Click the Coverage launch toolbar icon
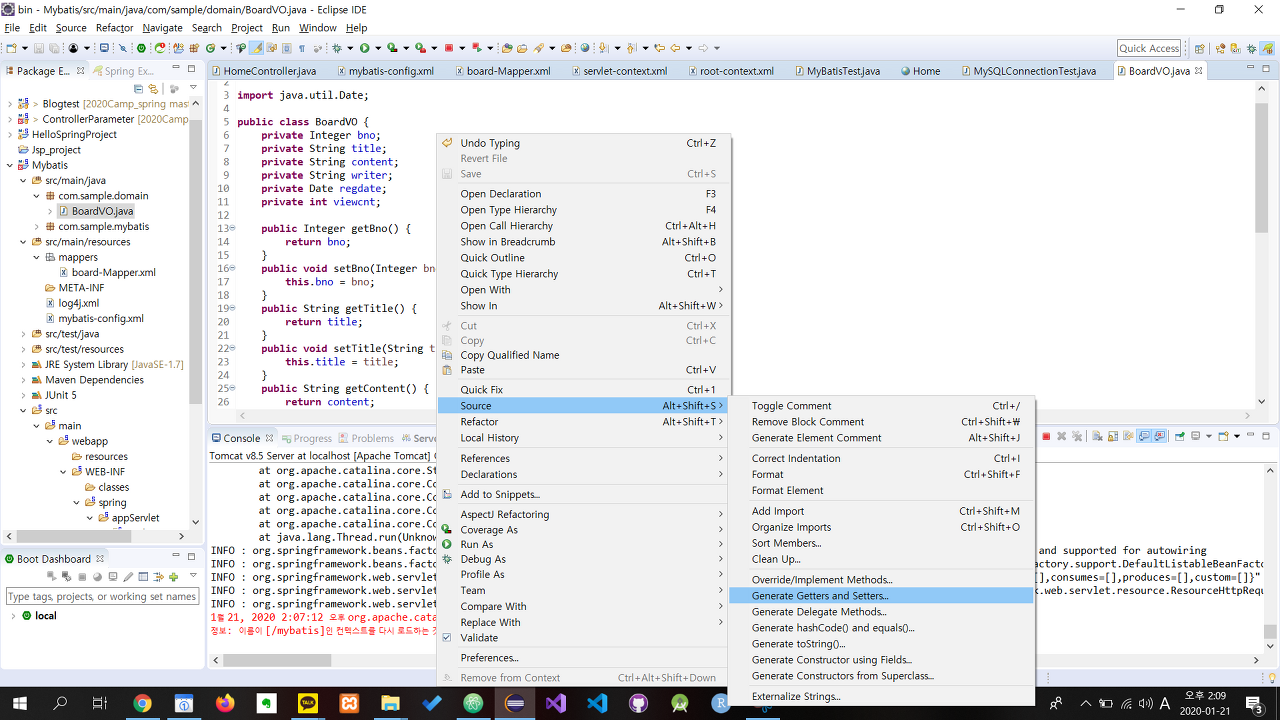This screenshot has height=720, width=1280. (x=392, y=48)
